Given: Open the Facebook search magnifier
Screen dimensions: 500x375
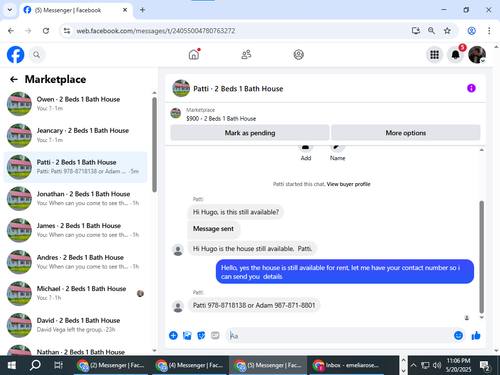Looking at the screenshot, I should (x=37, y=55).
